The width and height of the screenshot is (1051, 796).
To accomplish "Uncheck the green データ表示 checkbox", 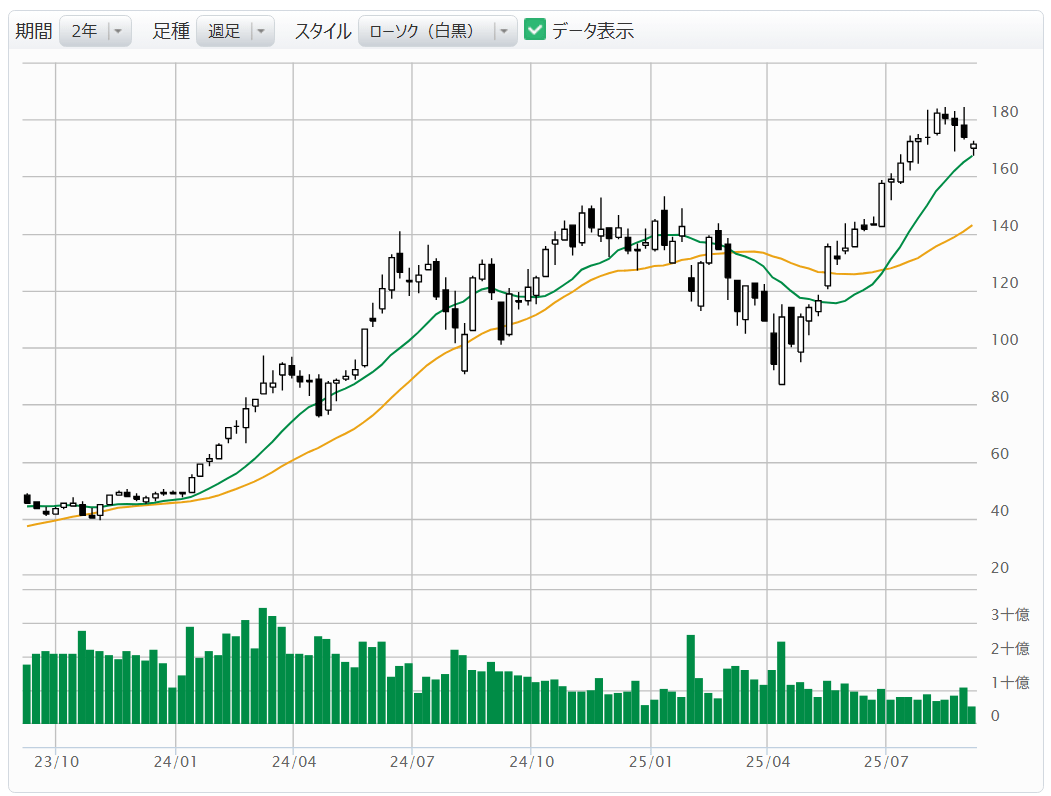I will pyautogui.click(x=535, y=30).
